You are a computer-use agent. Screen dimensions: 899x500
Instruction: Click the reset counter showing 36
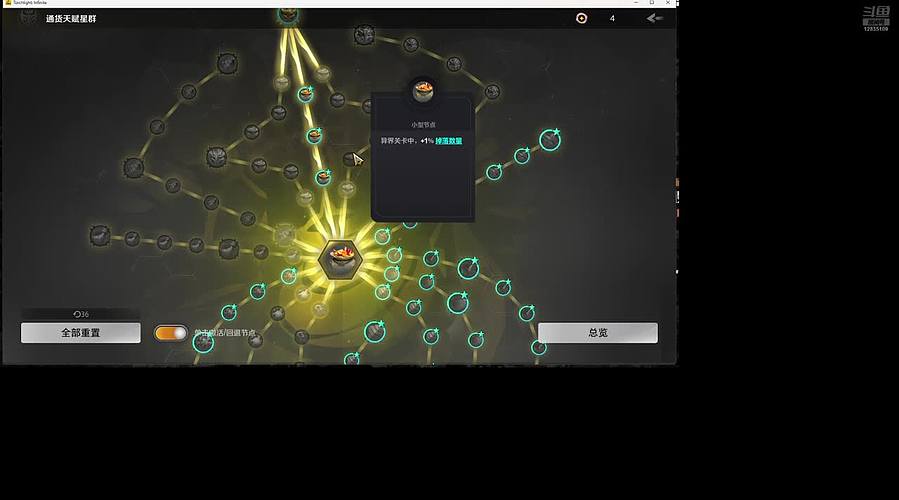pos(81,314)
